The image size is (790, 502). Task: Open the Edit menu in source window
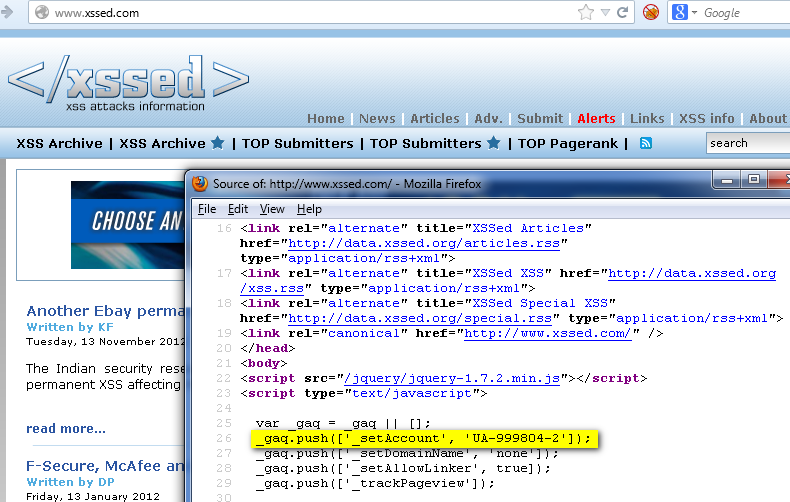tap(238, 209)
